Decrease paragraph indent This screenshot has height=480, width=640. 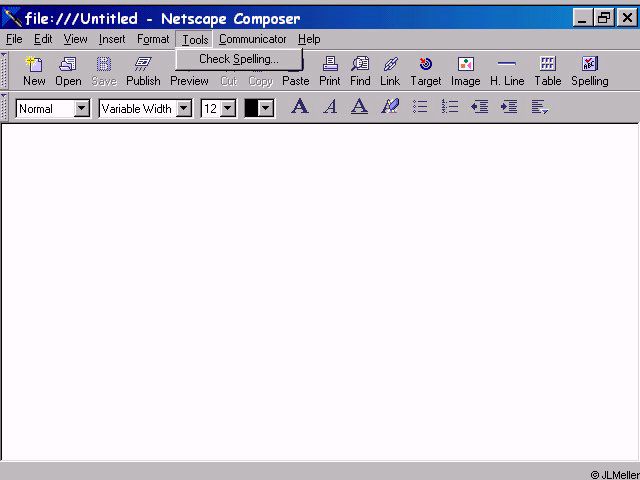[480, 107]
